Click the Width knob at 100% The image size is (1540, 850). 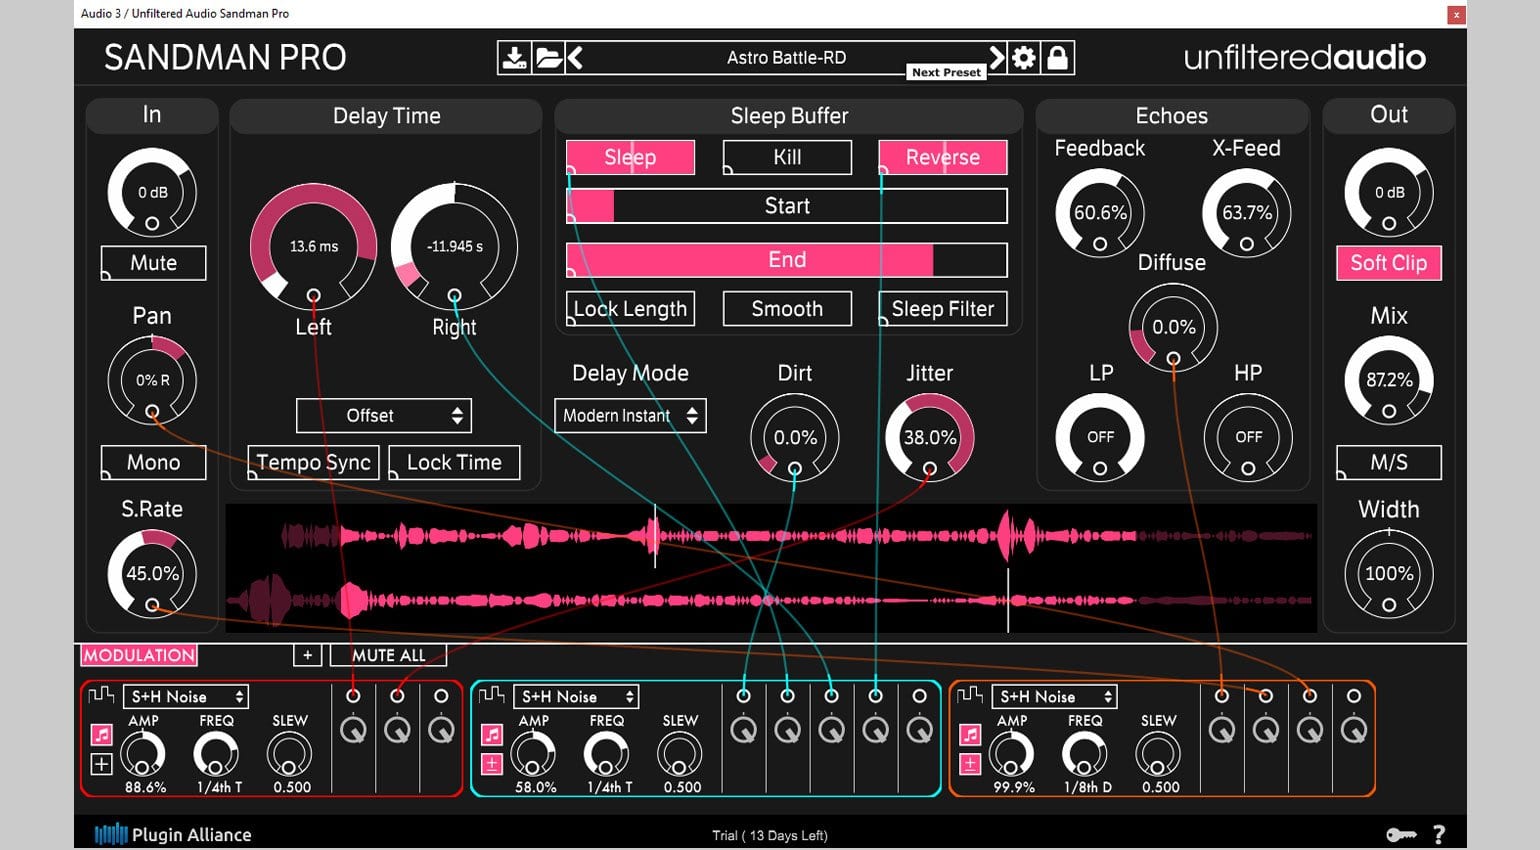click(x=1389, y=573)
